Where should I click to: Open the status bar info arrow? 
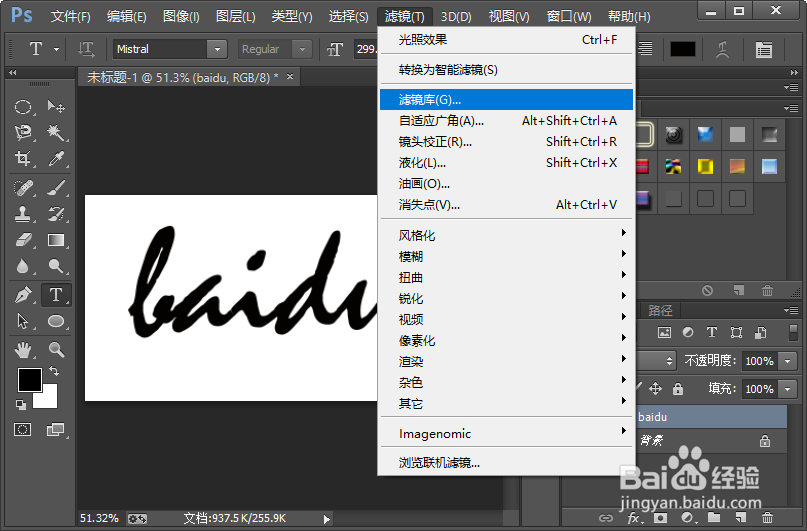326,519
